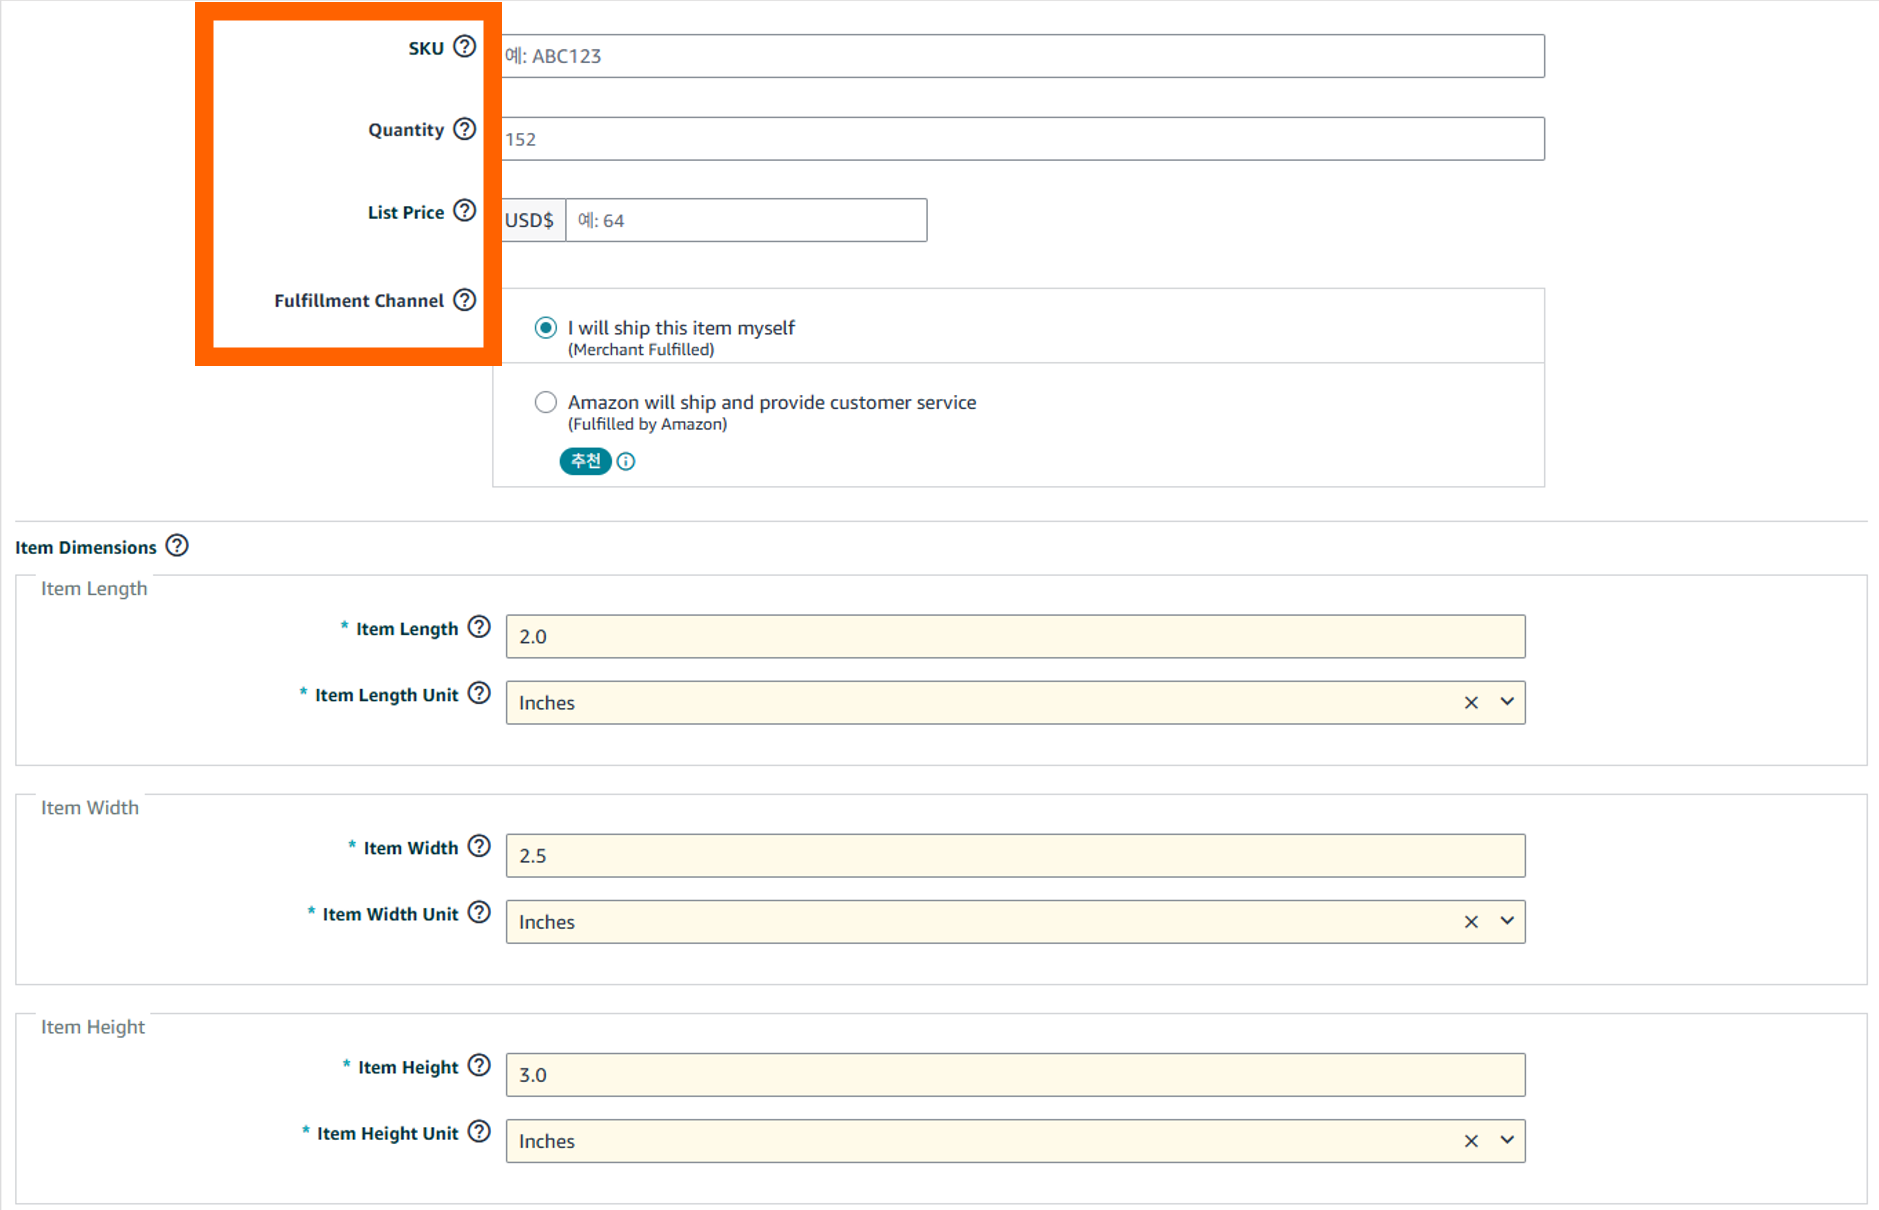Image resolution: width=1879 pixels, height=1210 pixels.
Task: Click into the List Price field
Action: 746,220
